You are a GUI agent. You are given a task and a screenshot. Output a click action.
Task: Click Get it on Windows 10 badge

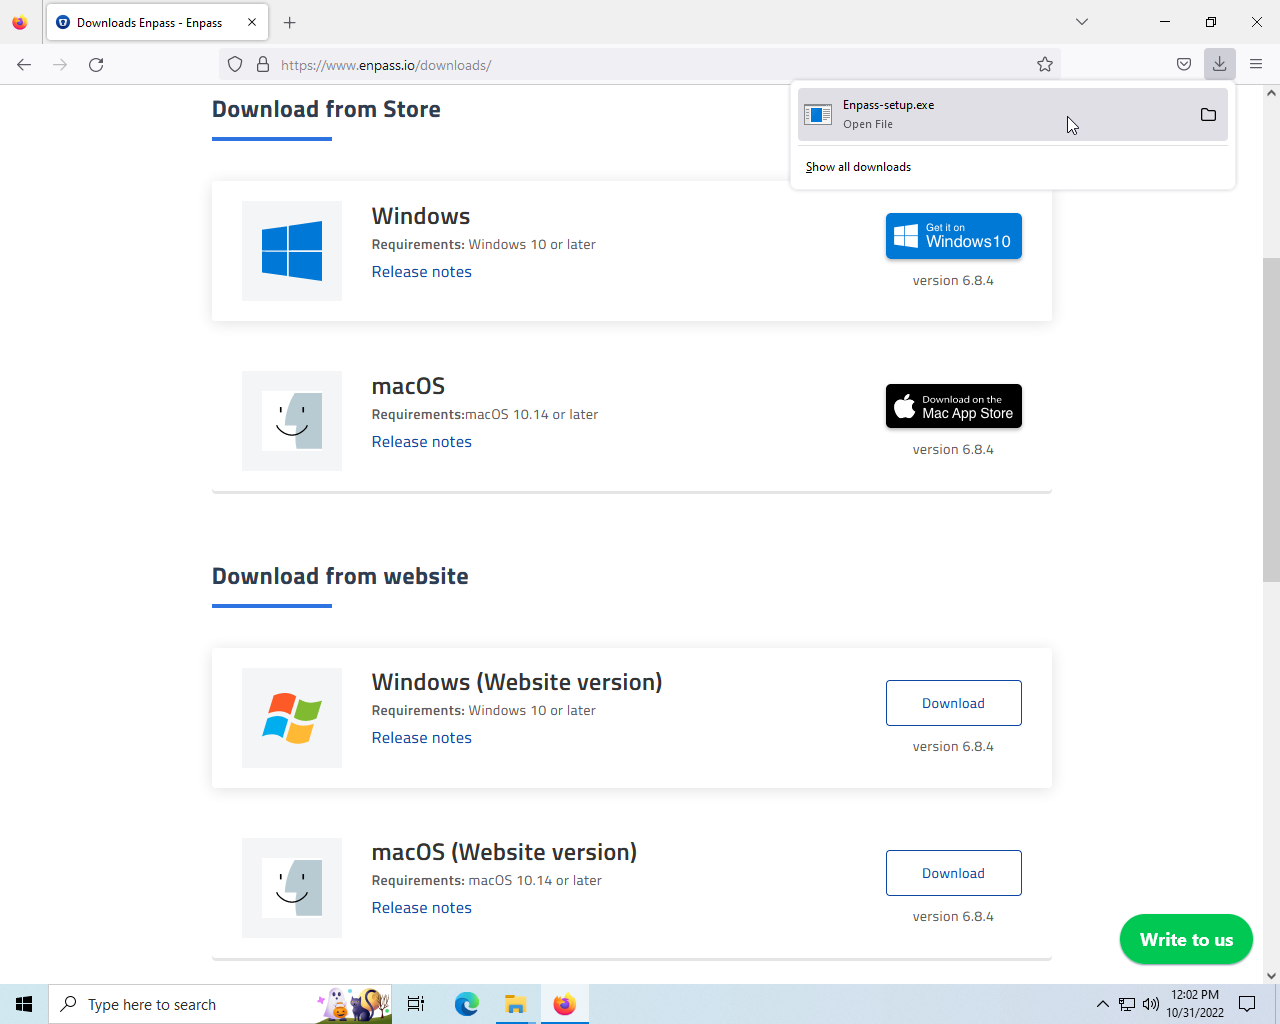pyautogui.click(x=954, y=236)
